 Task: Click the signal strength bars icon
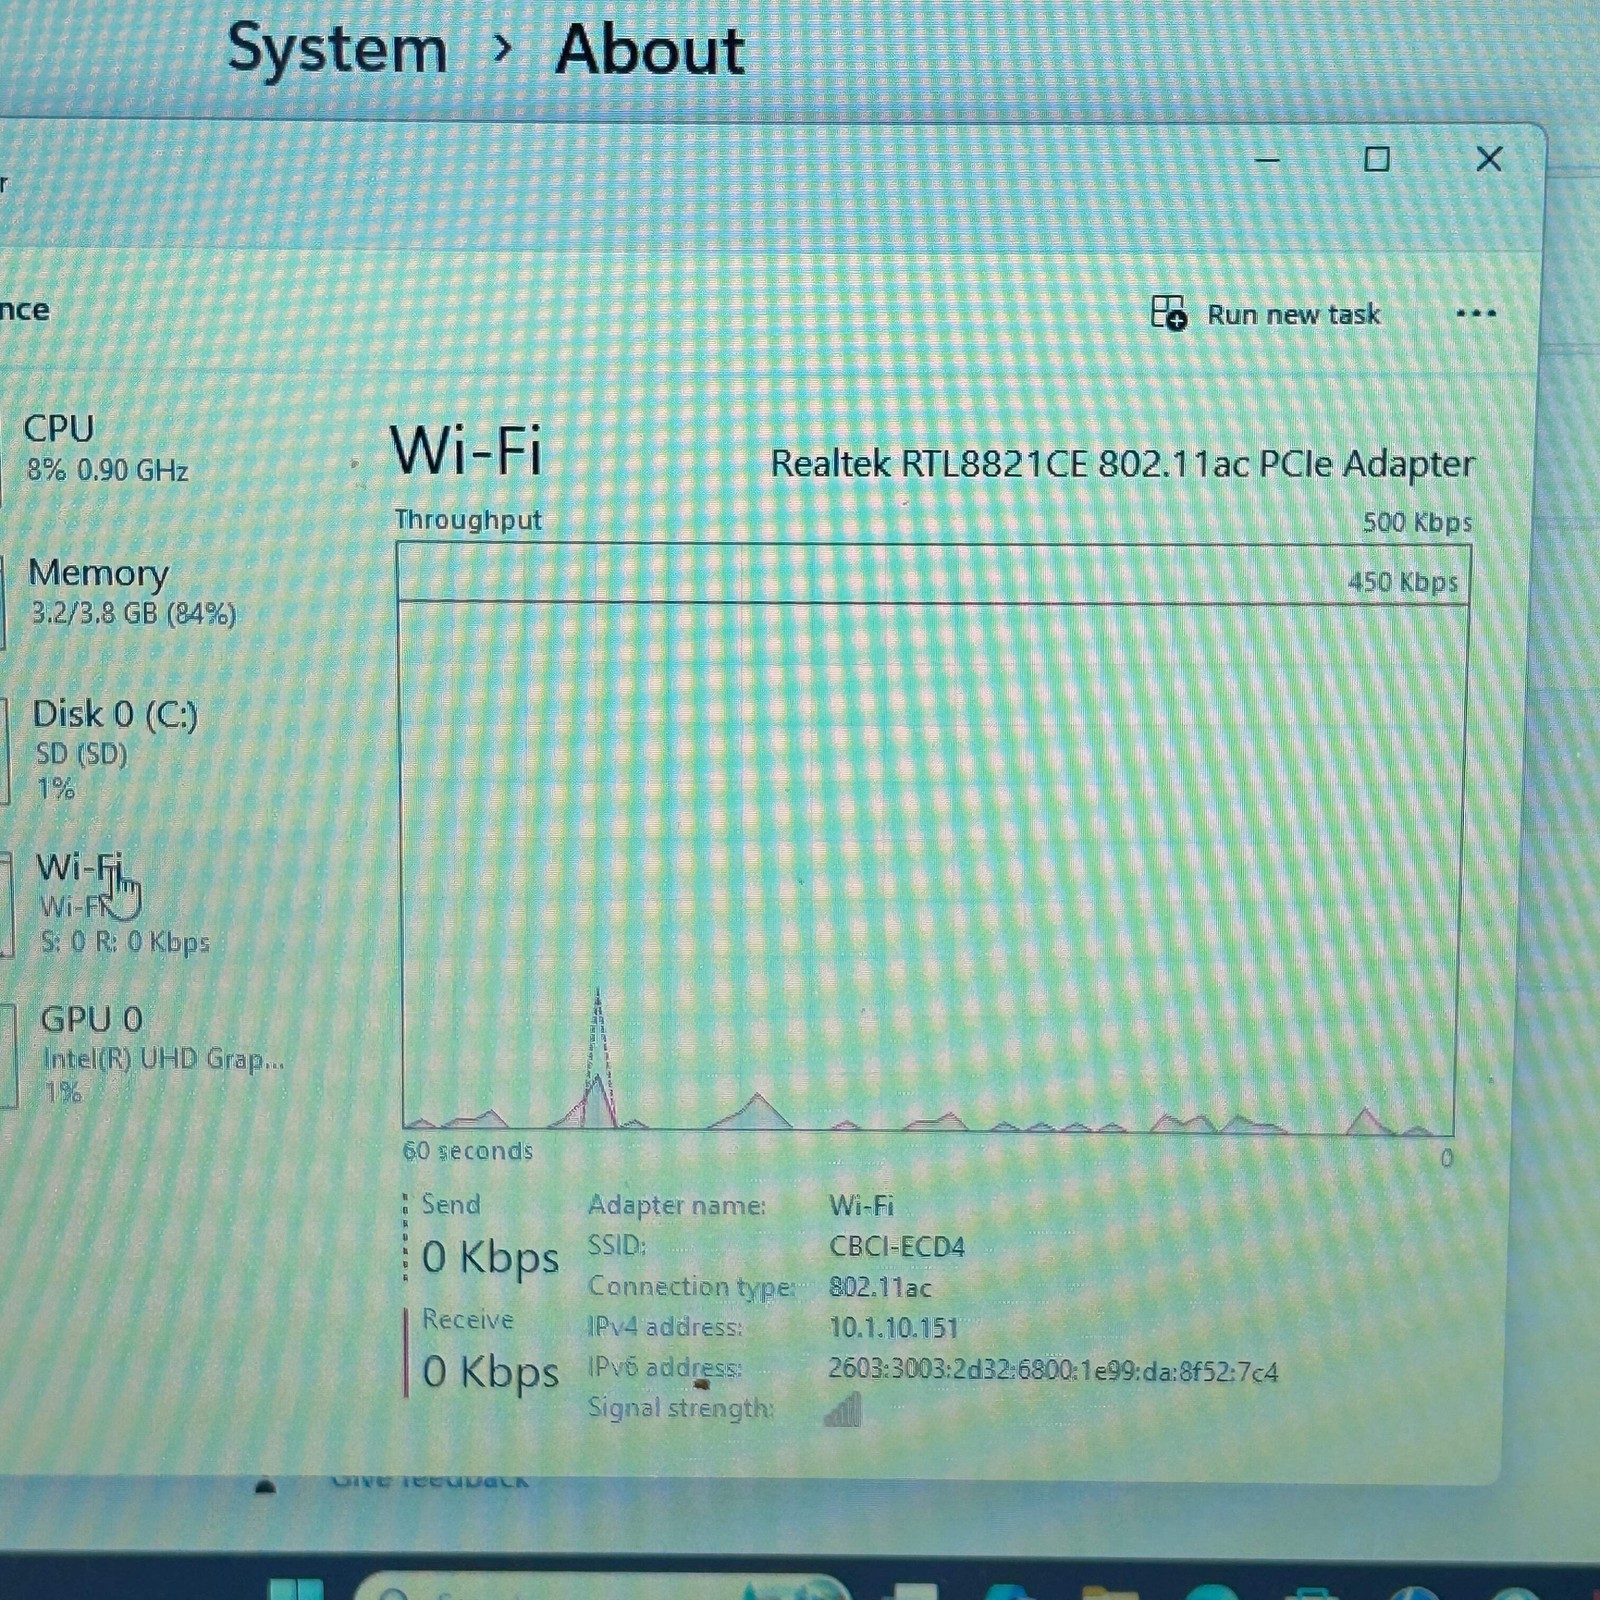[842, 1410]
